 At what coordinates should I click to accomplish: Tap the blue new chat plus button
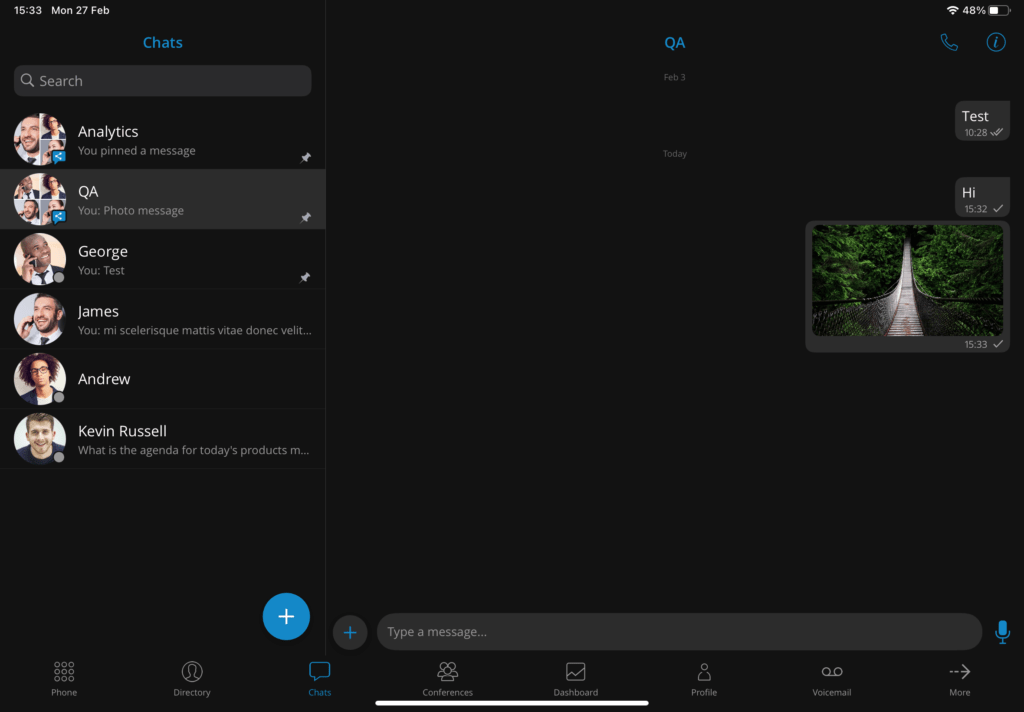pos(286,616)
